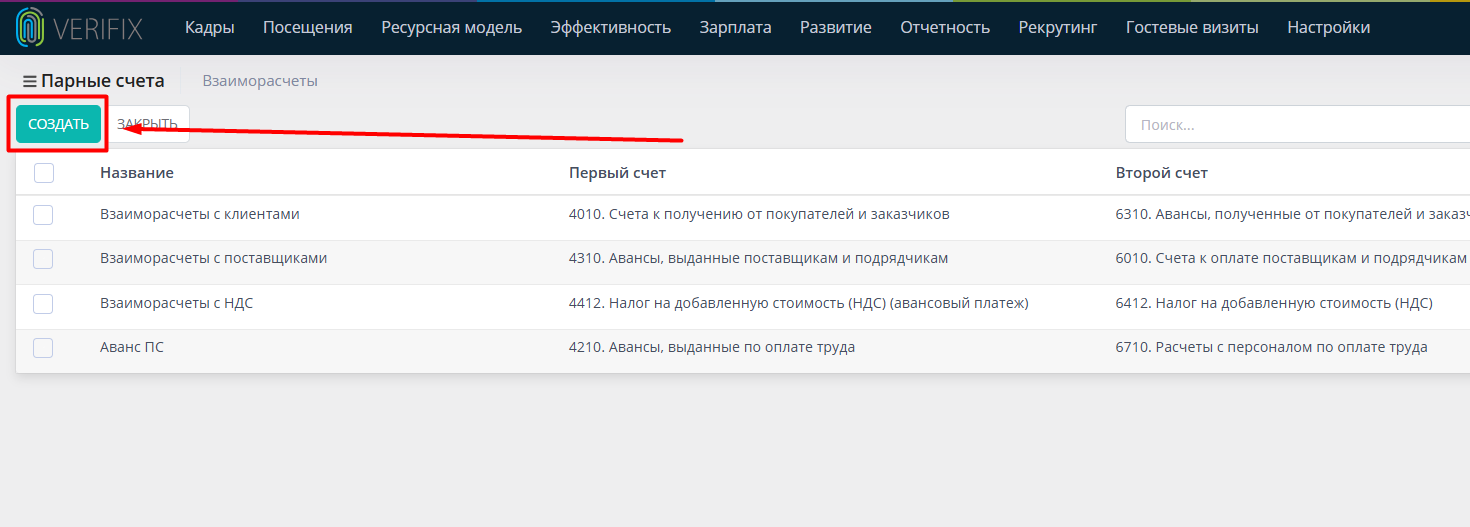Click the Парные счета page title
Screen dimensions: 1470x527
[103, 81]
